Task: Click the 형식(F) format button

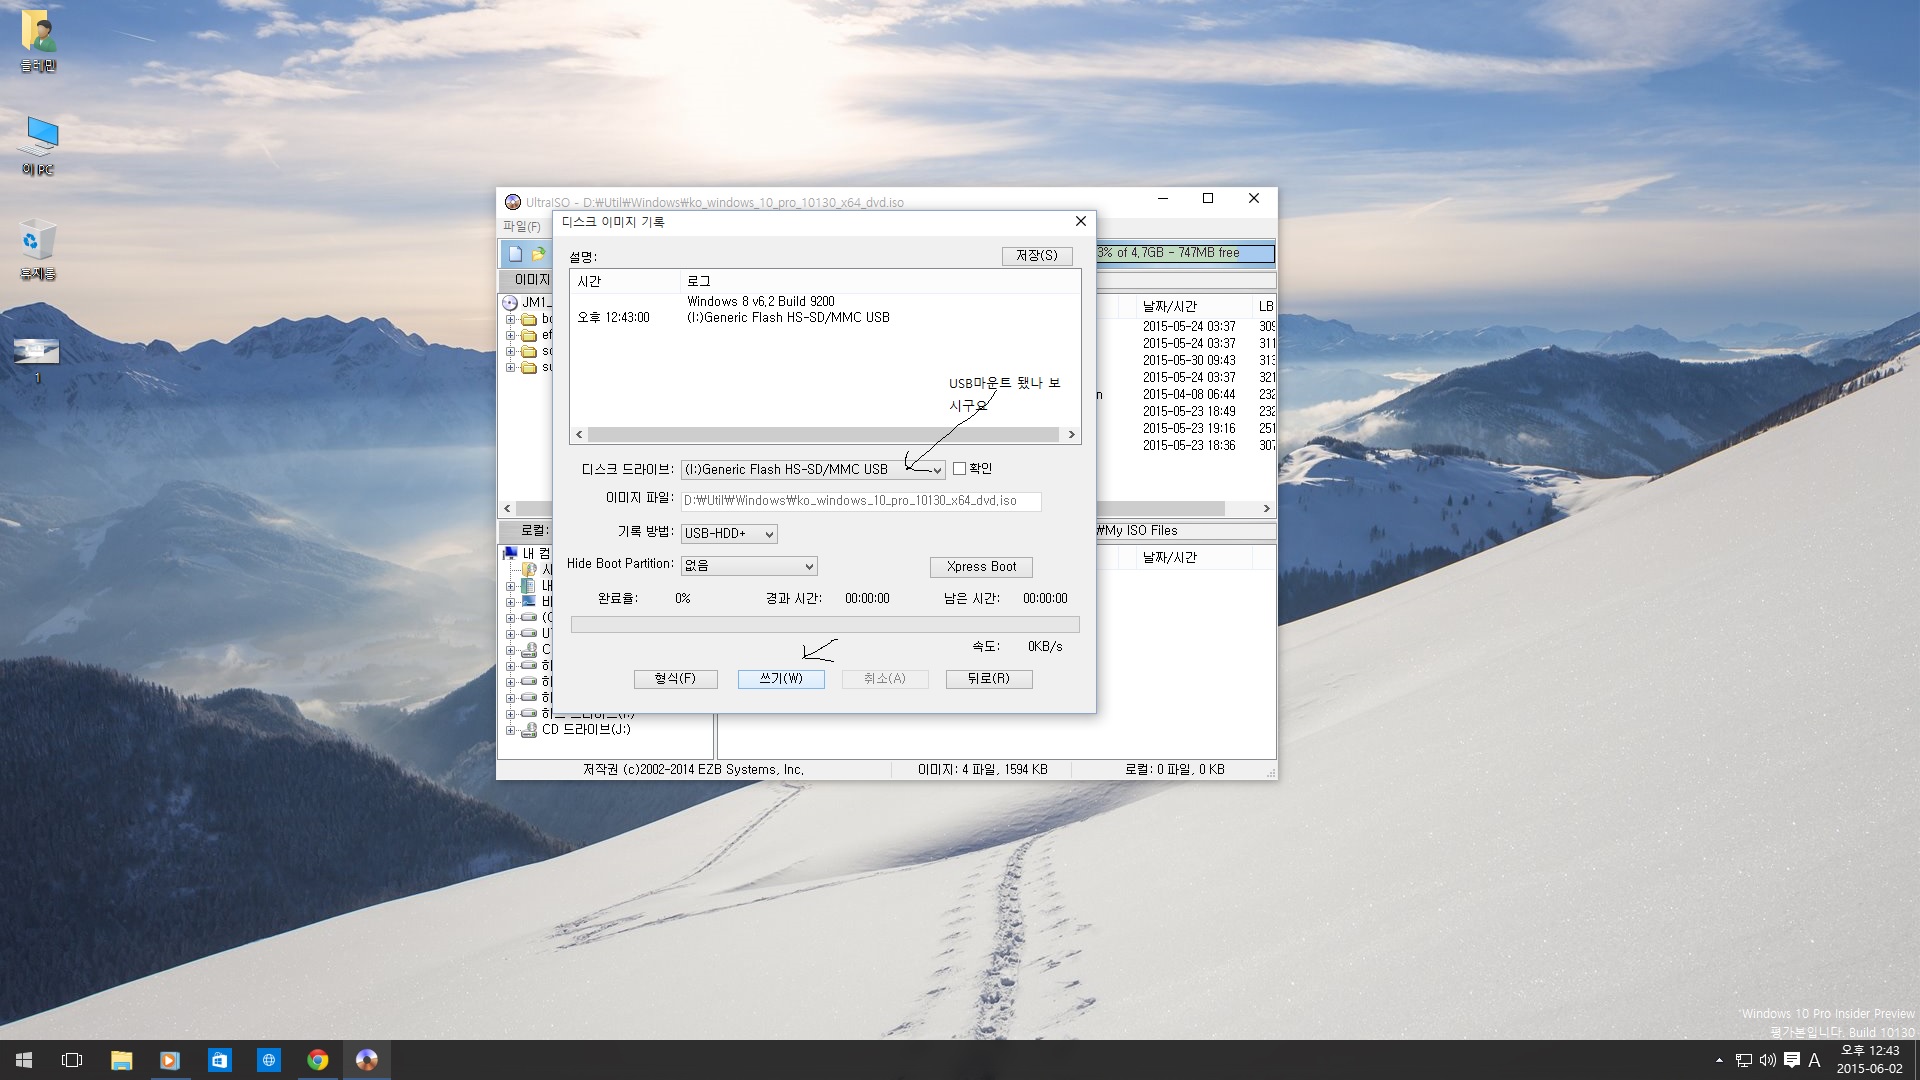Action: pyautogui.click(x=676, y=679)
